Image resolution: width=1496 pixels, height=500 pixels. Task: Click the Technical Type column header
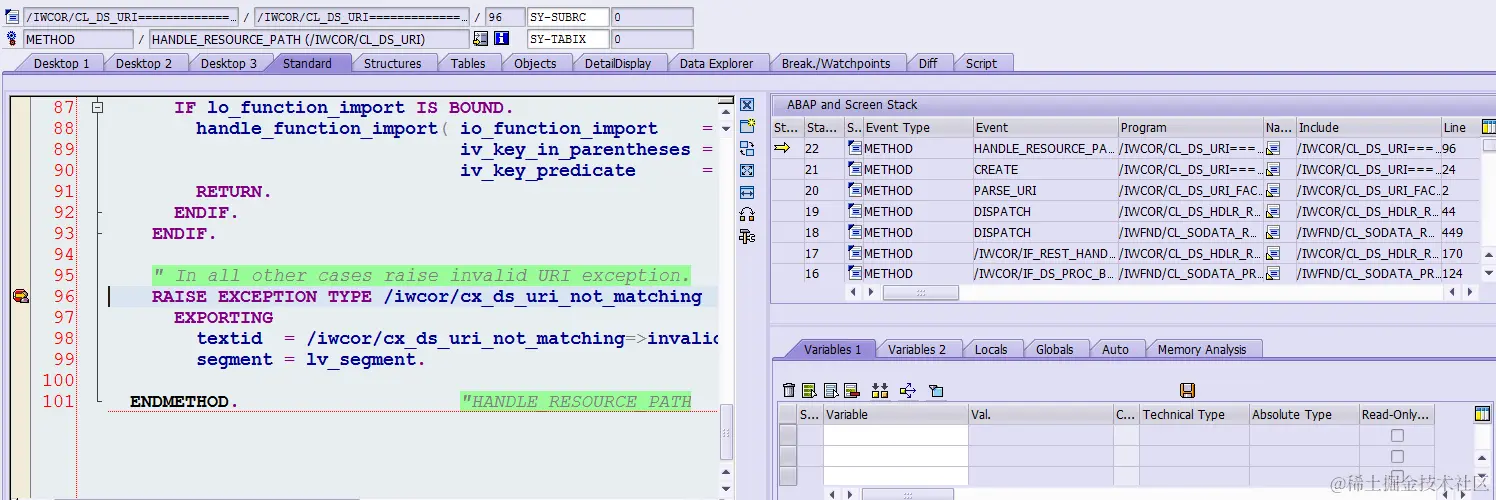coord(1193,414)
